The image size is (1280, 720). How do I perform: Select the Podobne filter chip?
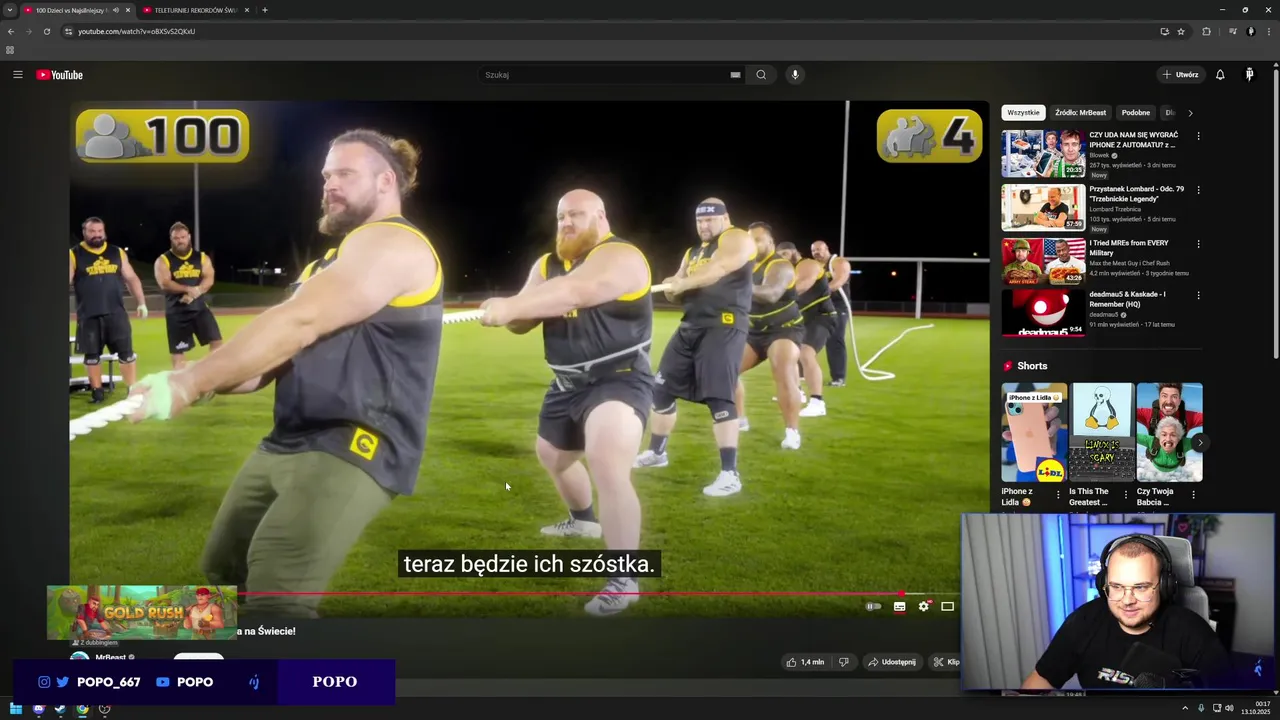[1135, 113]
